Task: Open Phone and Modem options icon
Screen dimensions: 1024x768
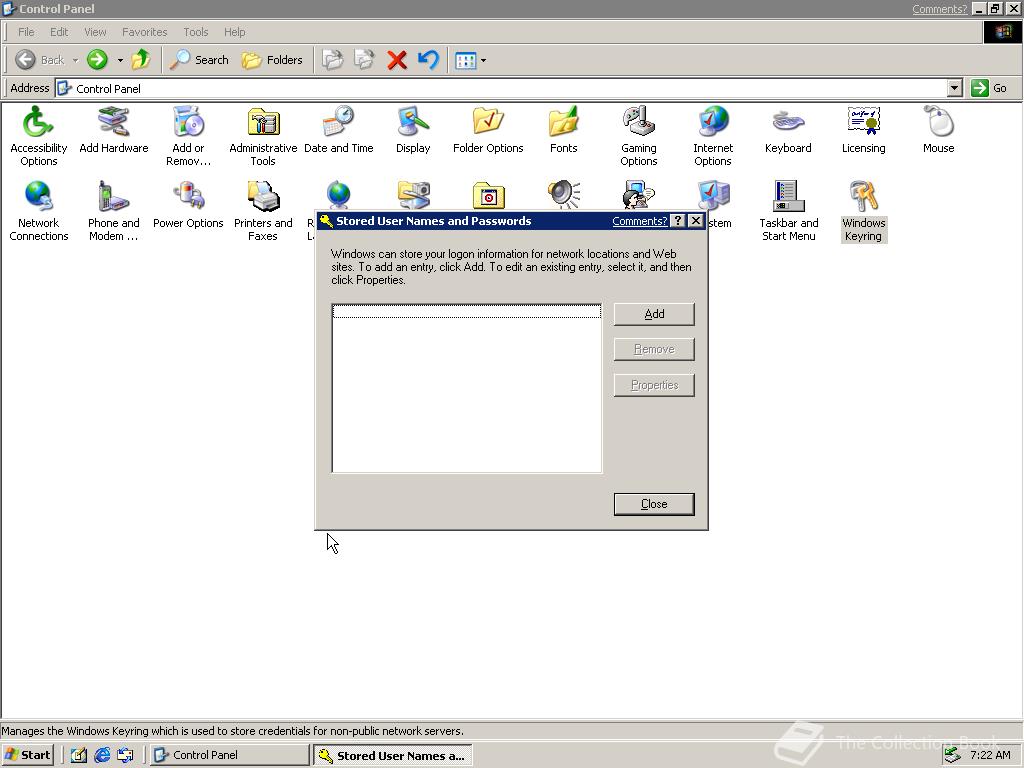Action: [114, 211]
